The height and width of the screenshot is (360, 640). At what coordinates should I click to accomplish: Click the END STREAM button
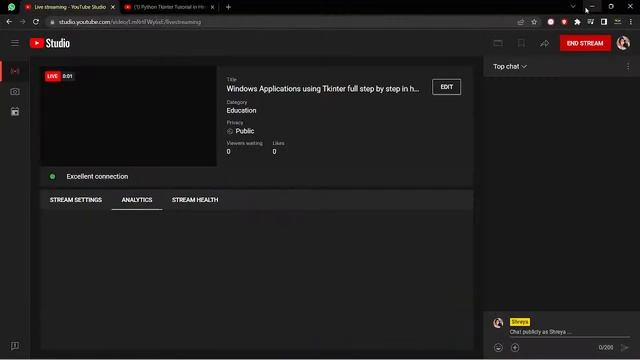(x=585, y=43)
